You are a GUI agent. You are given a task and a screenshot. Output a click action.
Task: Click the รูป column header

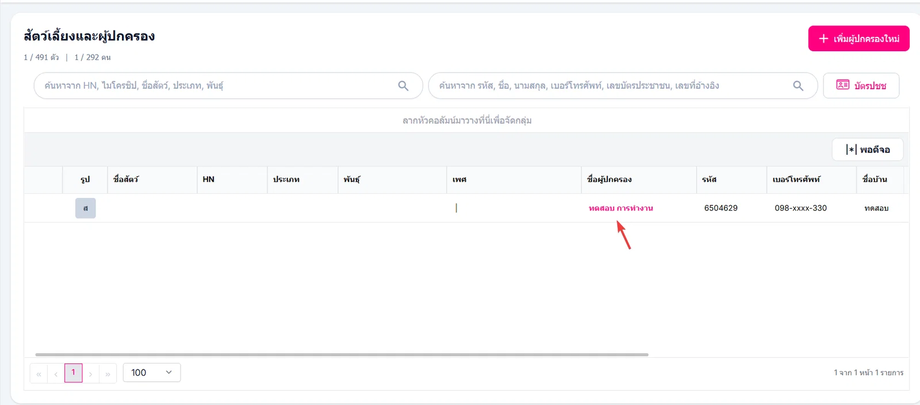pos(85,180)
